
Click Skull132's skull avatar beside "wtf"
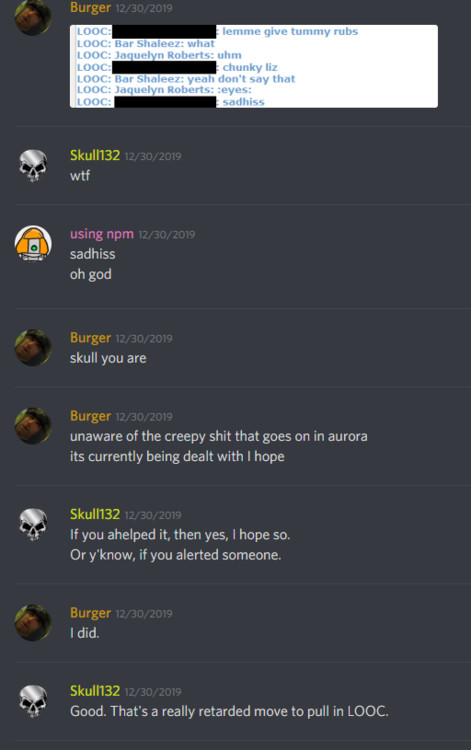click(33, 165)
